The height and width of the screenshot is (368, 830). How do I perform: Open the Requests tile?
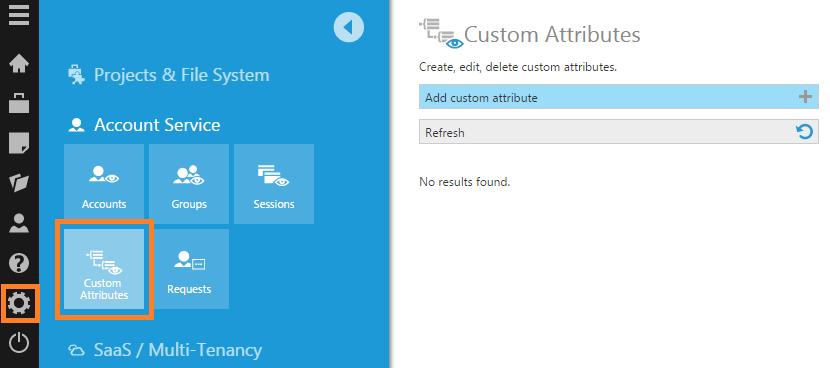189,269
